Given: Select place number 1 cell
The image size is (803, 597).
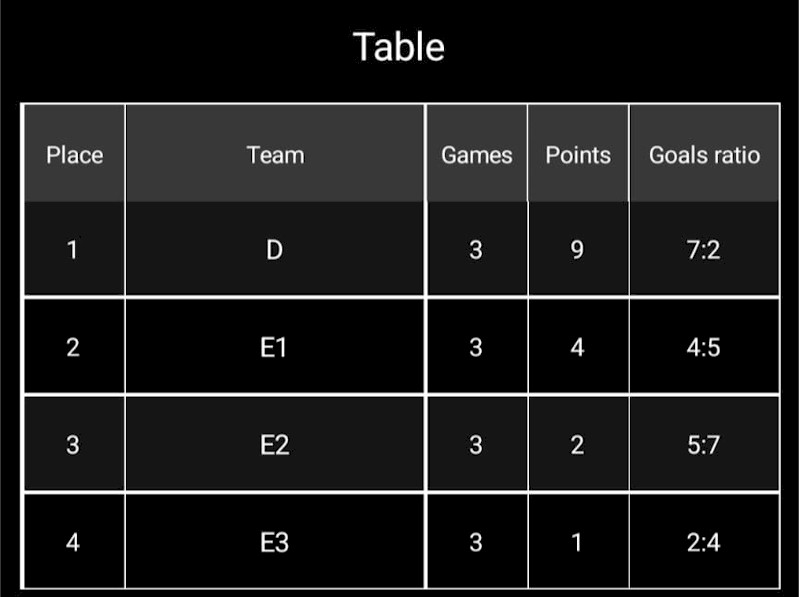Looking at the screenshot, I should 73,250.
